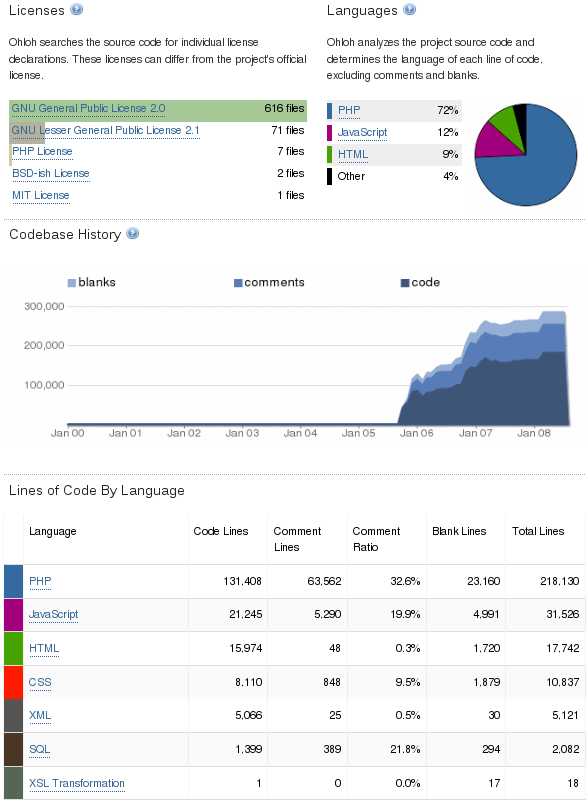Click the blanks legend entry in chart
This screenshot has width=587, height=807.
92,283
